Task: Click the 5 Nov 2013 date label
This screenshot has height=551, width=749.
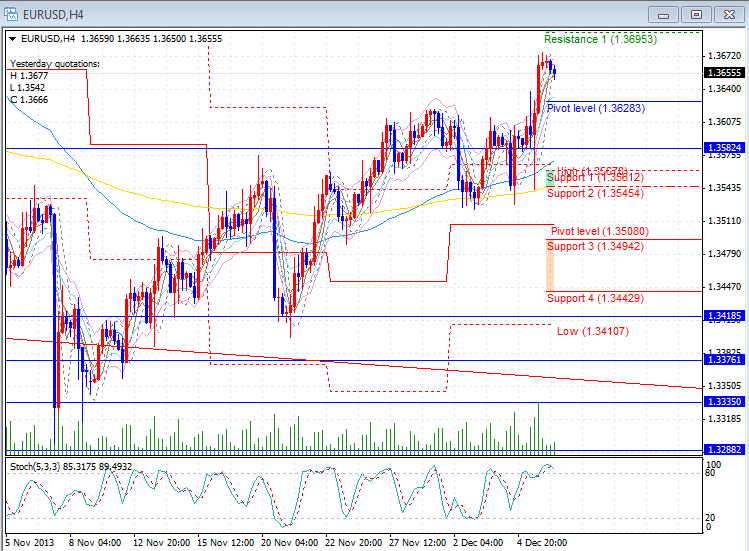Action: pyautogui.click(x=30, y=543)
